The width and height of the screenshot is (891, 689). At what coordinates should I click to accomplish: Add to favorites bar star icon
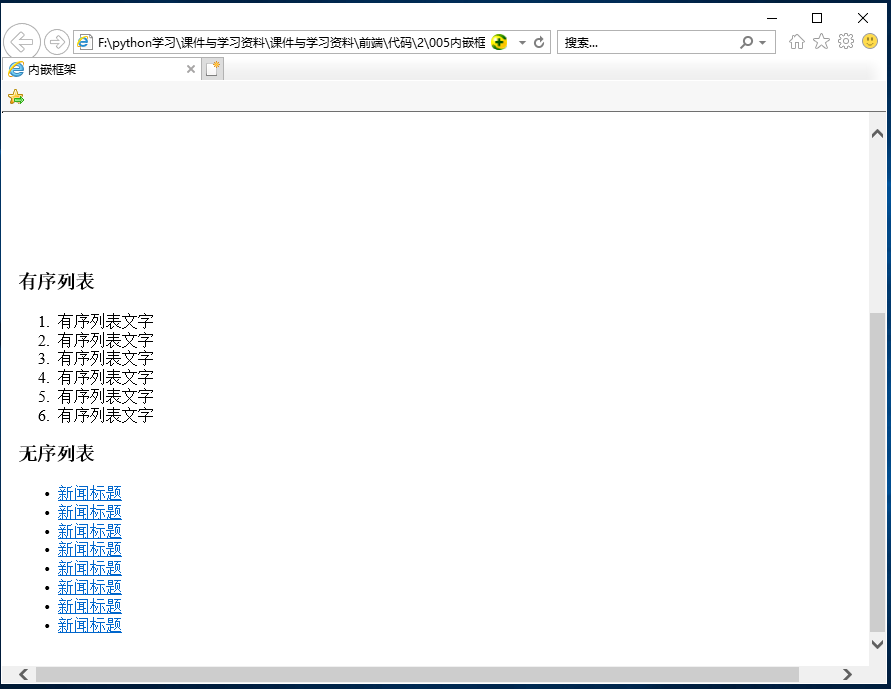tap(16, 97)
